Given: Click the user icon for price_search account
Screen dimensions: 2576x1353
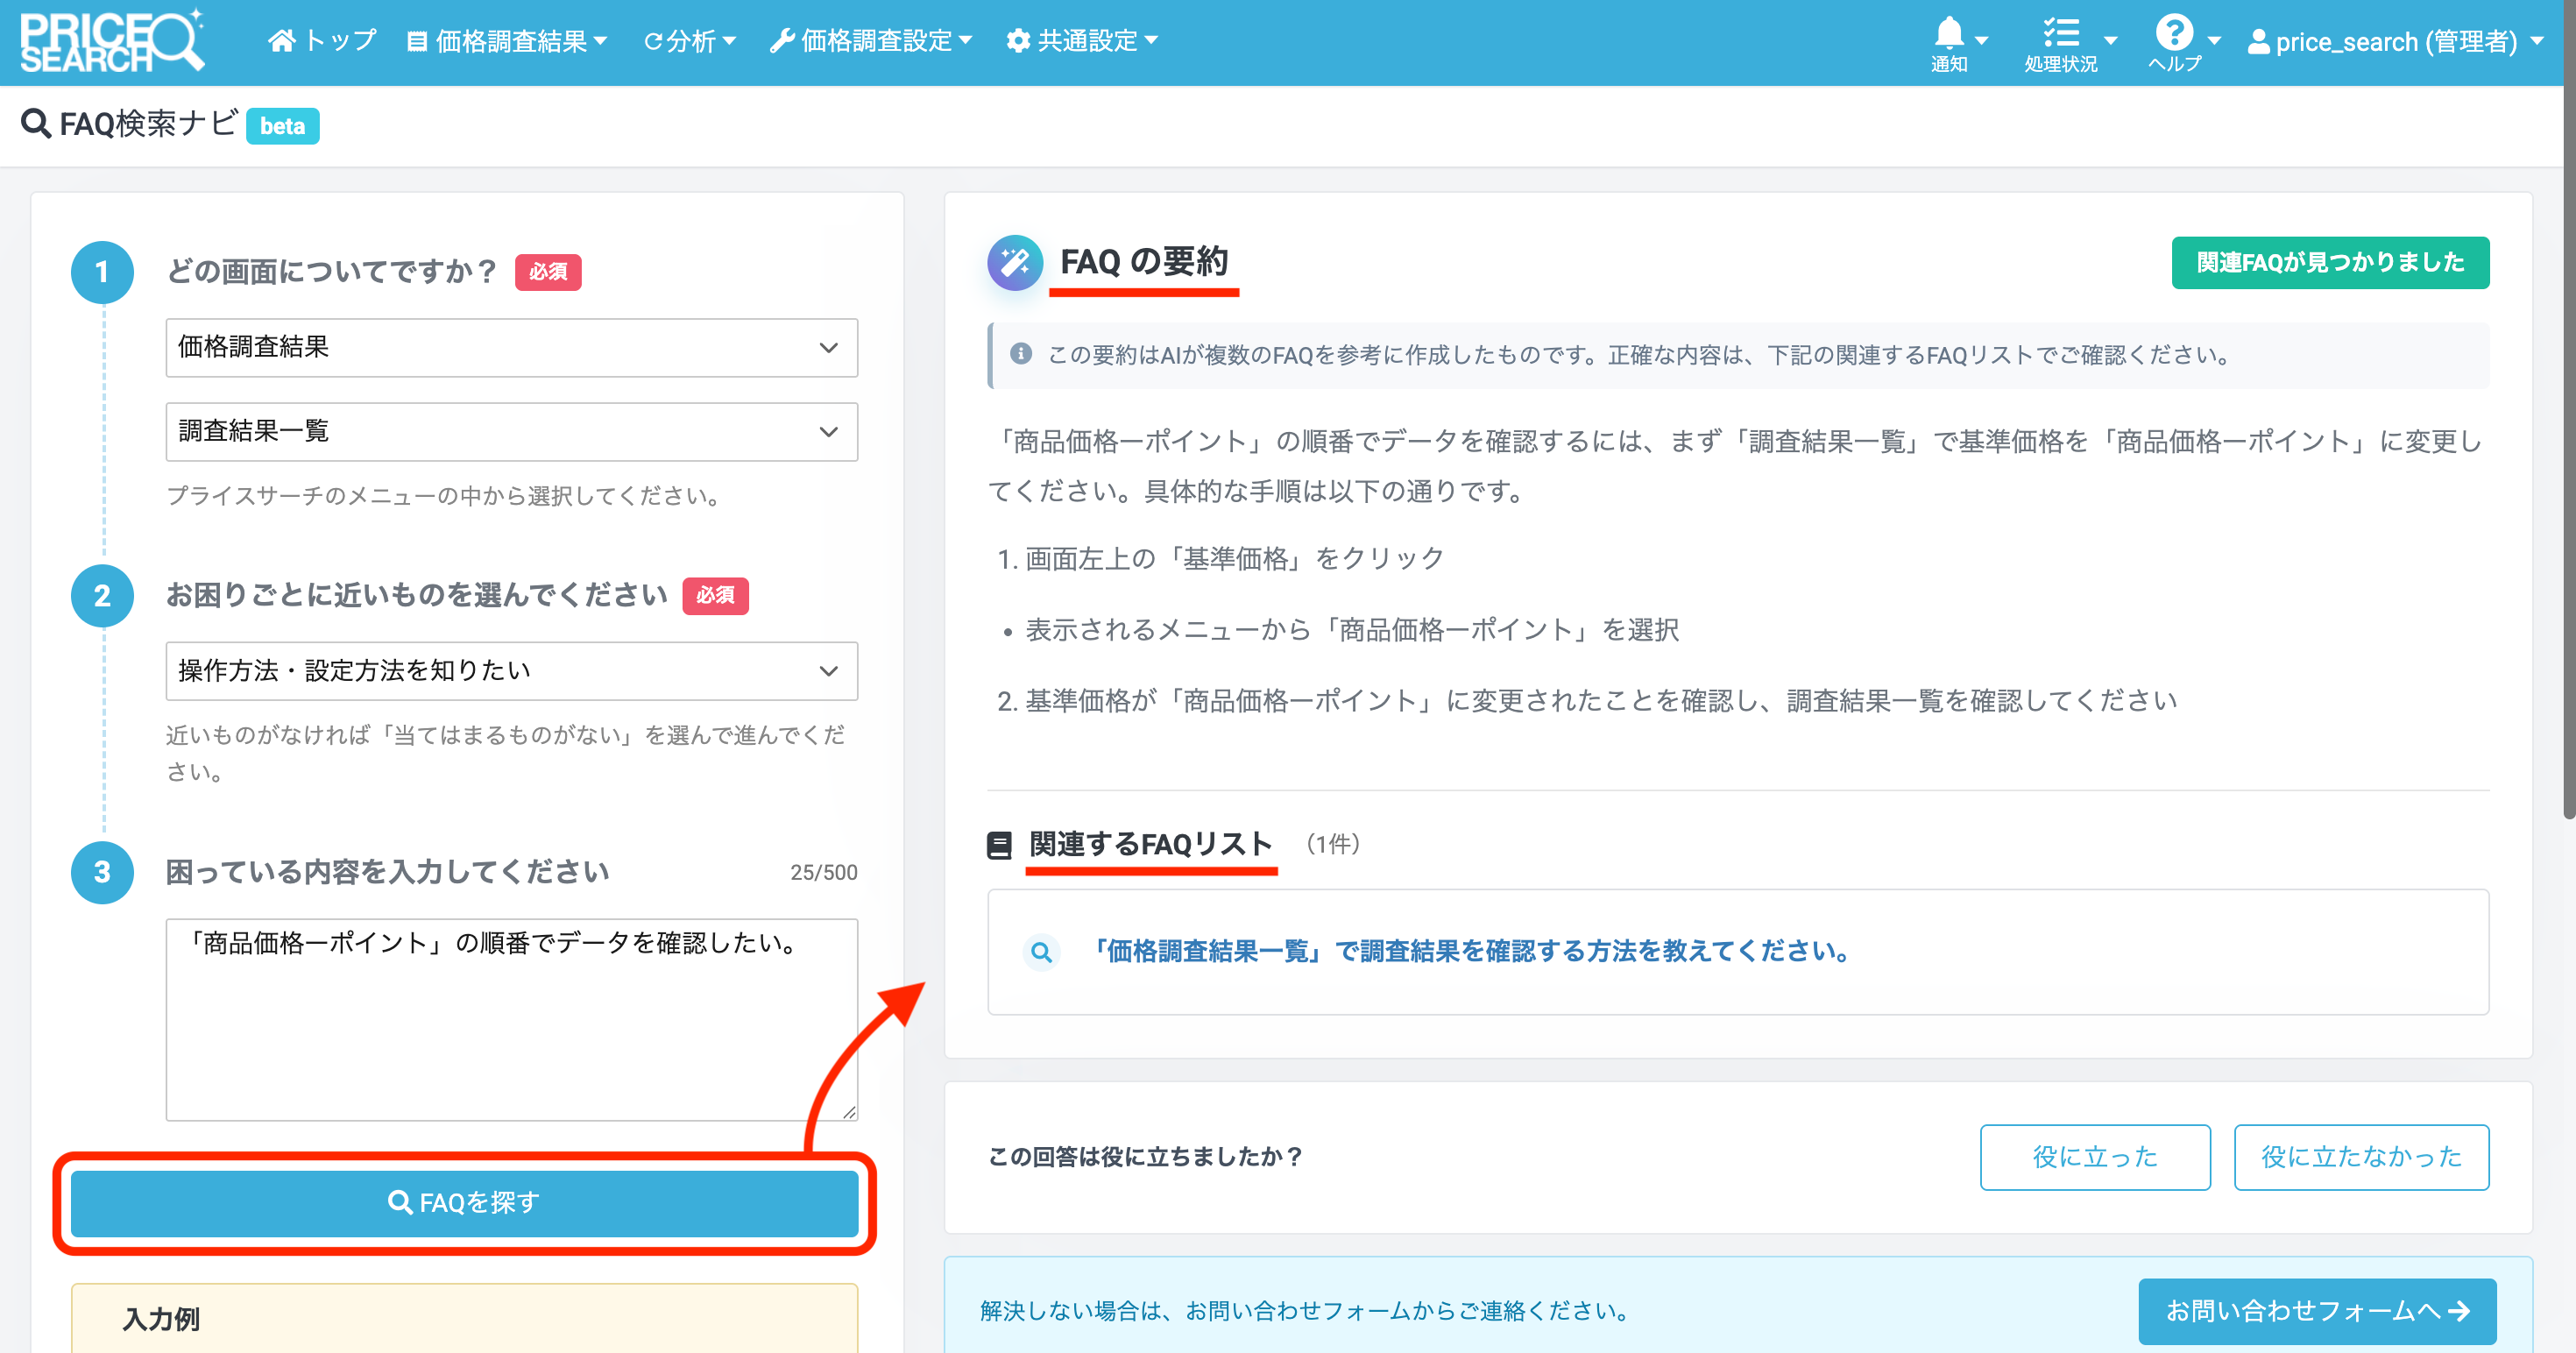Looking at the screenshot, I should [x=2258, y=41].
